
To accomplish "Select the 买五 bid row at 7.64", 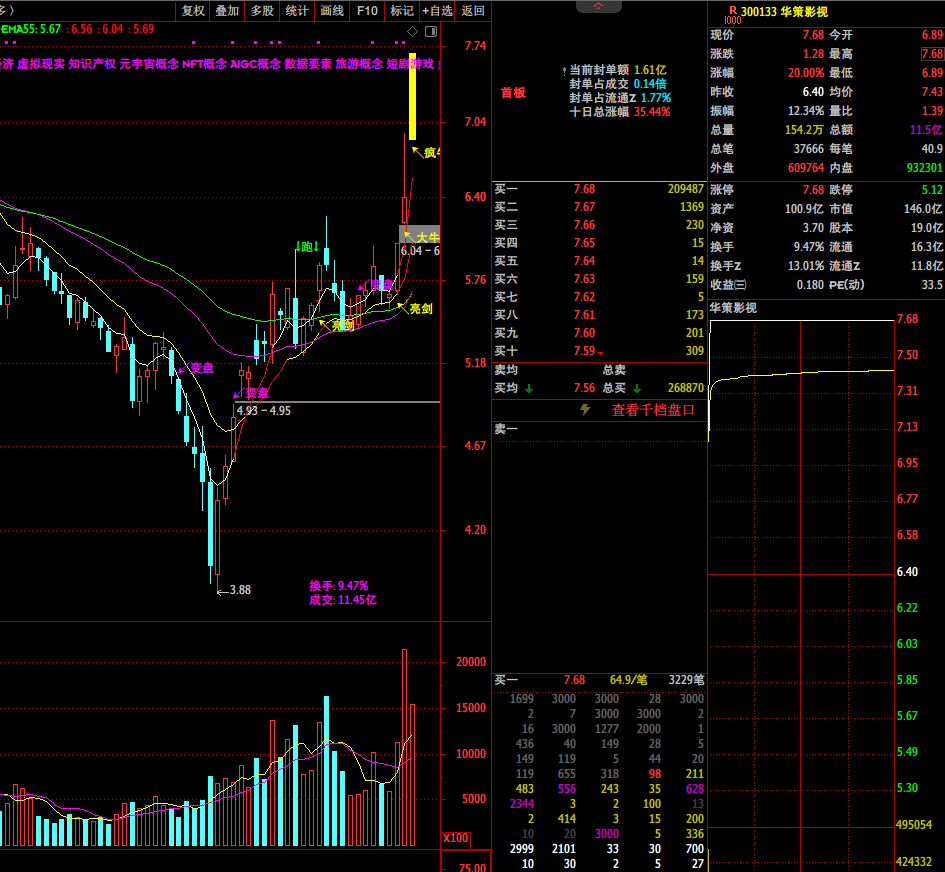I will coord(599,261).
